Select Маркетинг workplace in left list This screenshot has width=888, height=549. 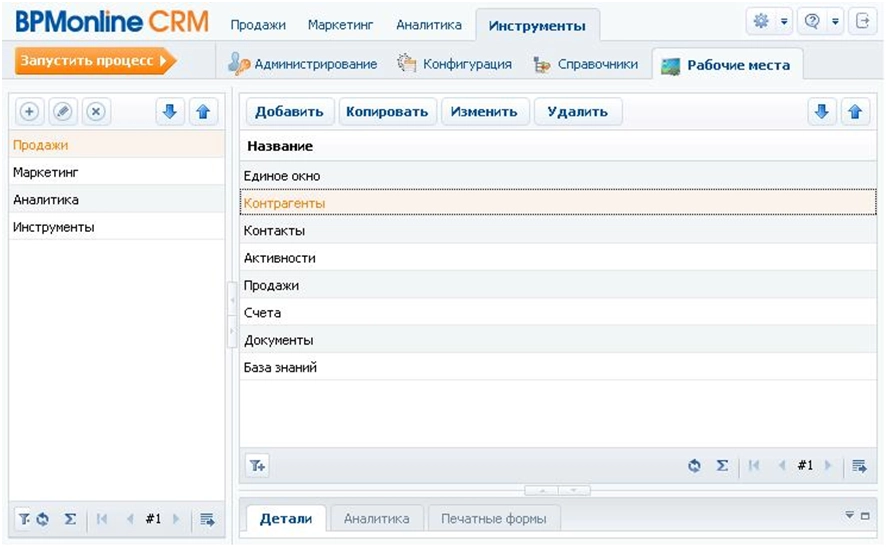click(x=117, y=172)
